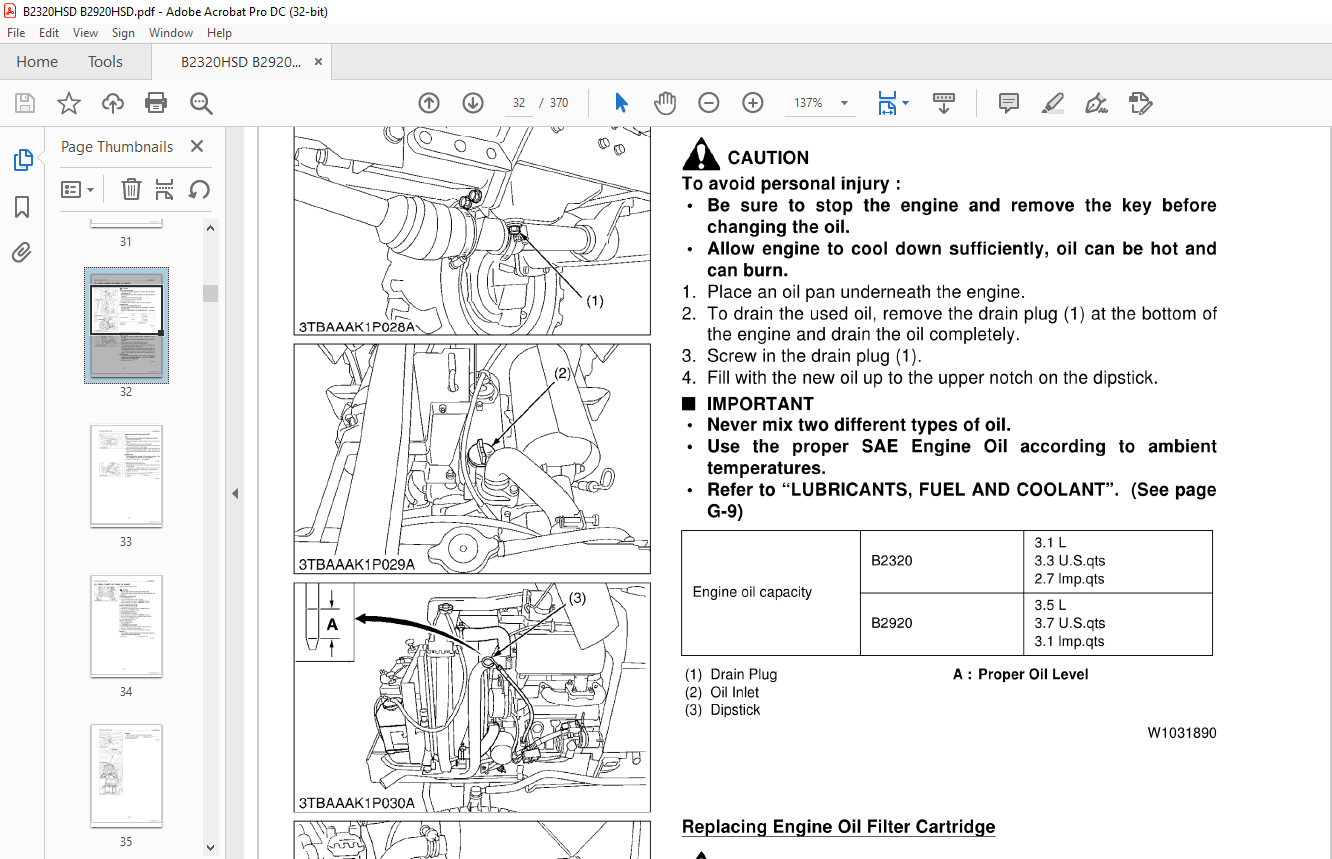Click the page number input field
This screenshot has height=859, width=1332.
(x=518, y=103)
